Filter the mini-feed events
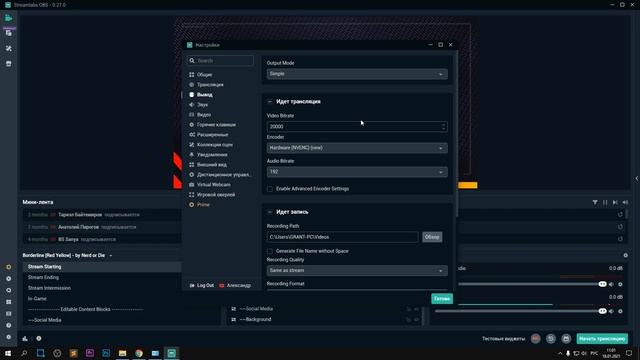The height and width of the screenshot is (360, 640). point(595,202)
